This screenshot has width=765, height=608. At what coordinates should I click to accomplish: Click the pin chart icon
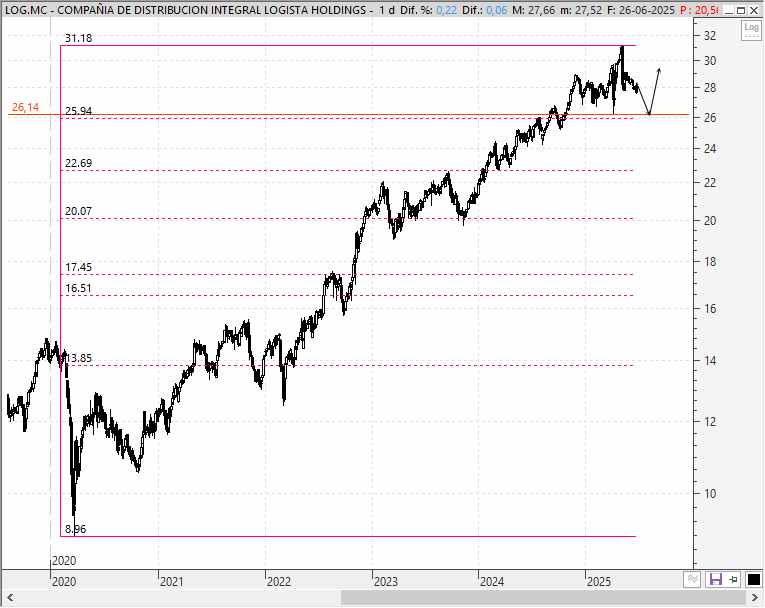(x=733, y=579)
